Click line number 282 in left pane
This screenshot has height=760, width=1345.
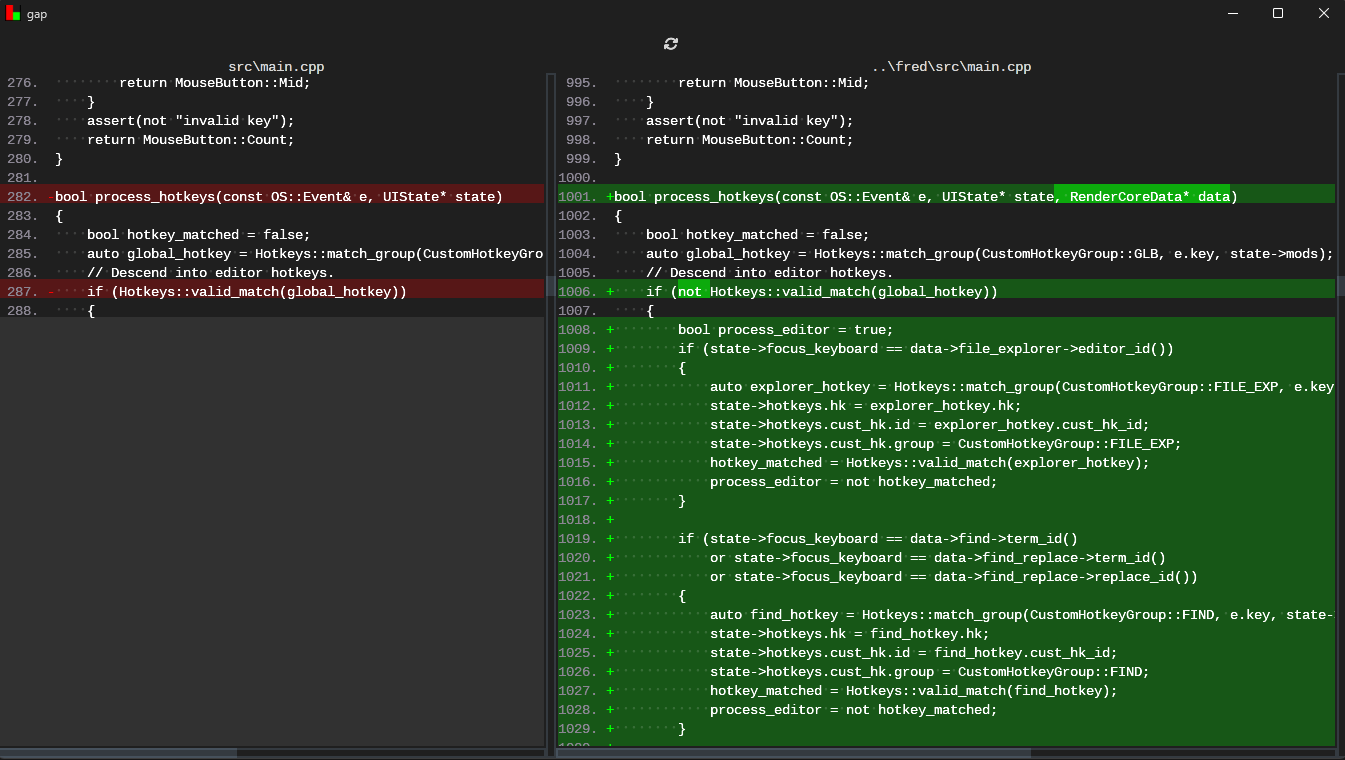click(22, 197)
